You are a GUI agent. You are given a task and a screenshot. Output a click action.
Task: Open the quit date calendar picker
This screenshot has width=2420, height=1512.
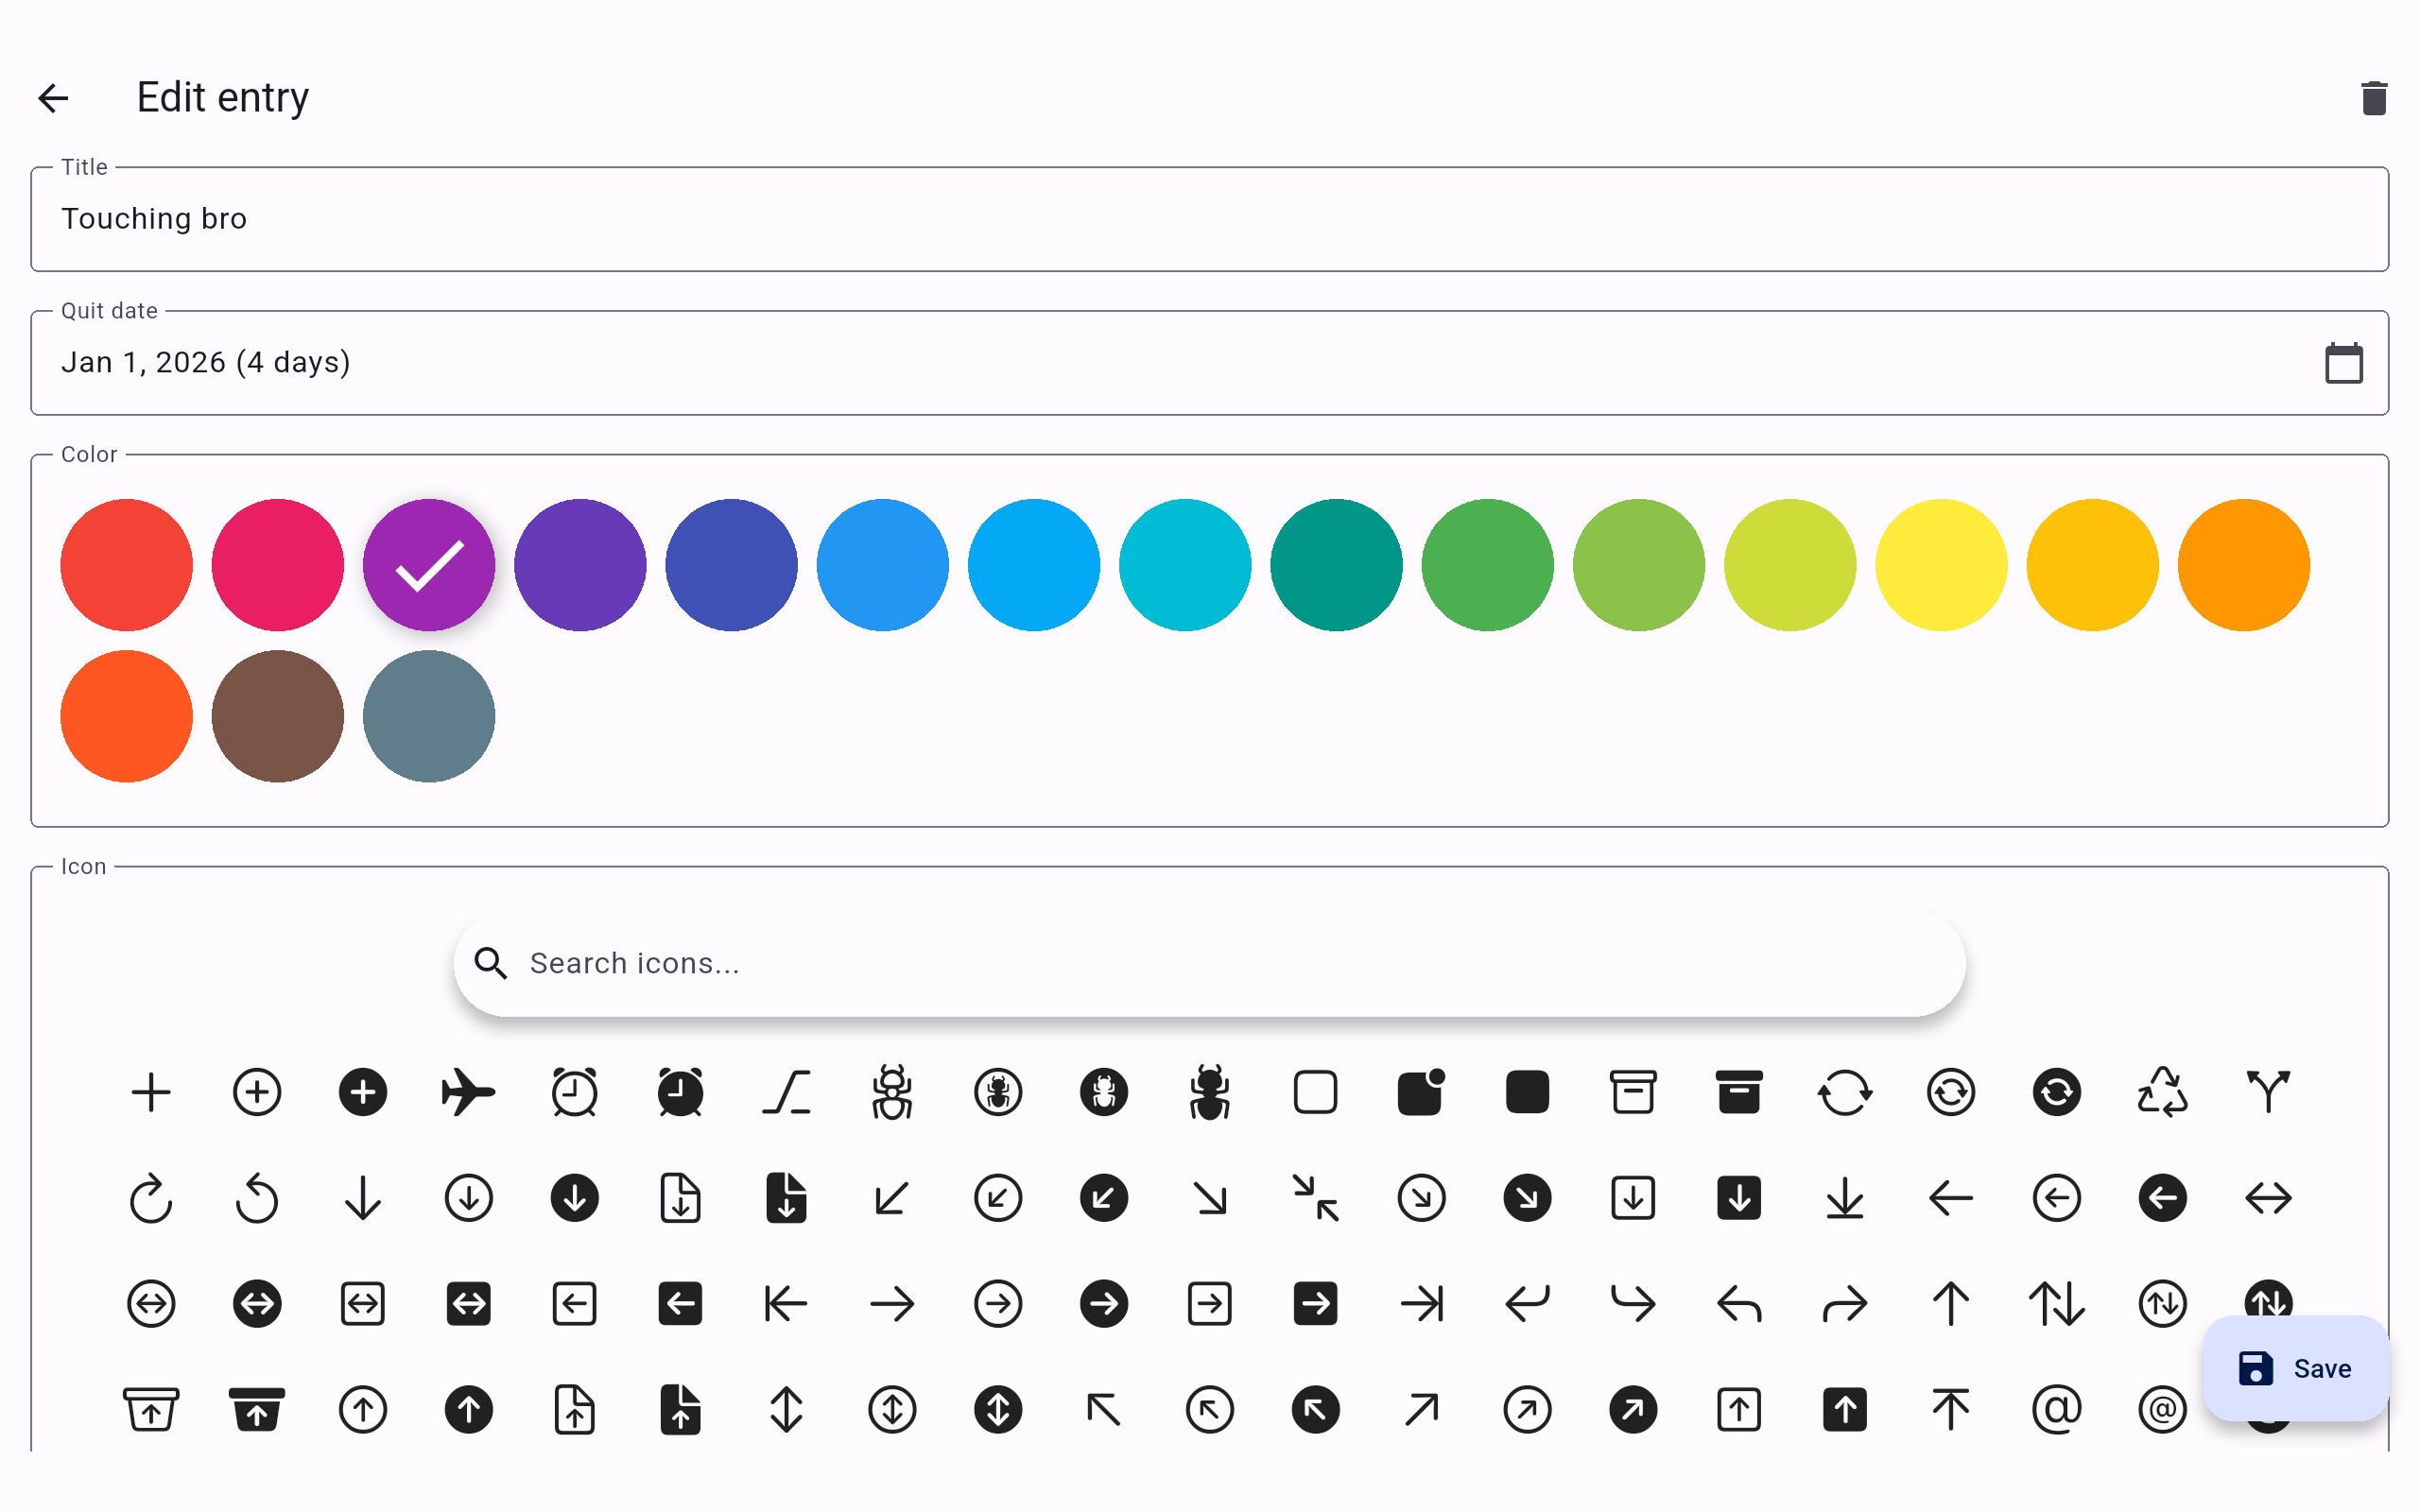pyautogui.click(x=2343, y=363)
